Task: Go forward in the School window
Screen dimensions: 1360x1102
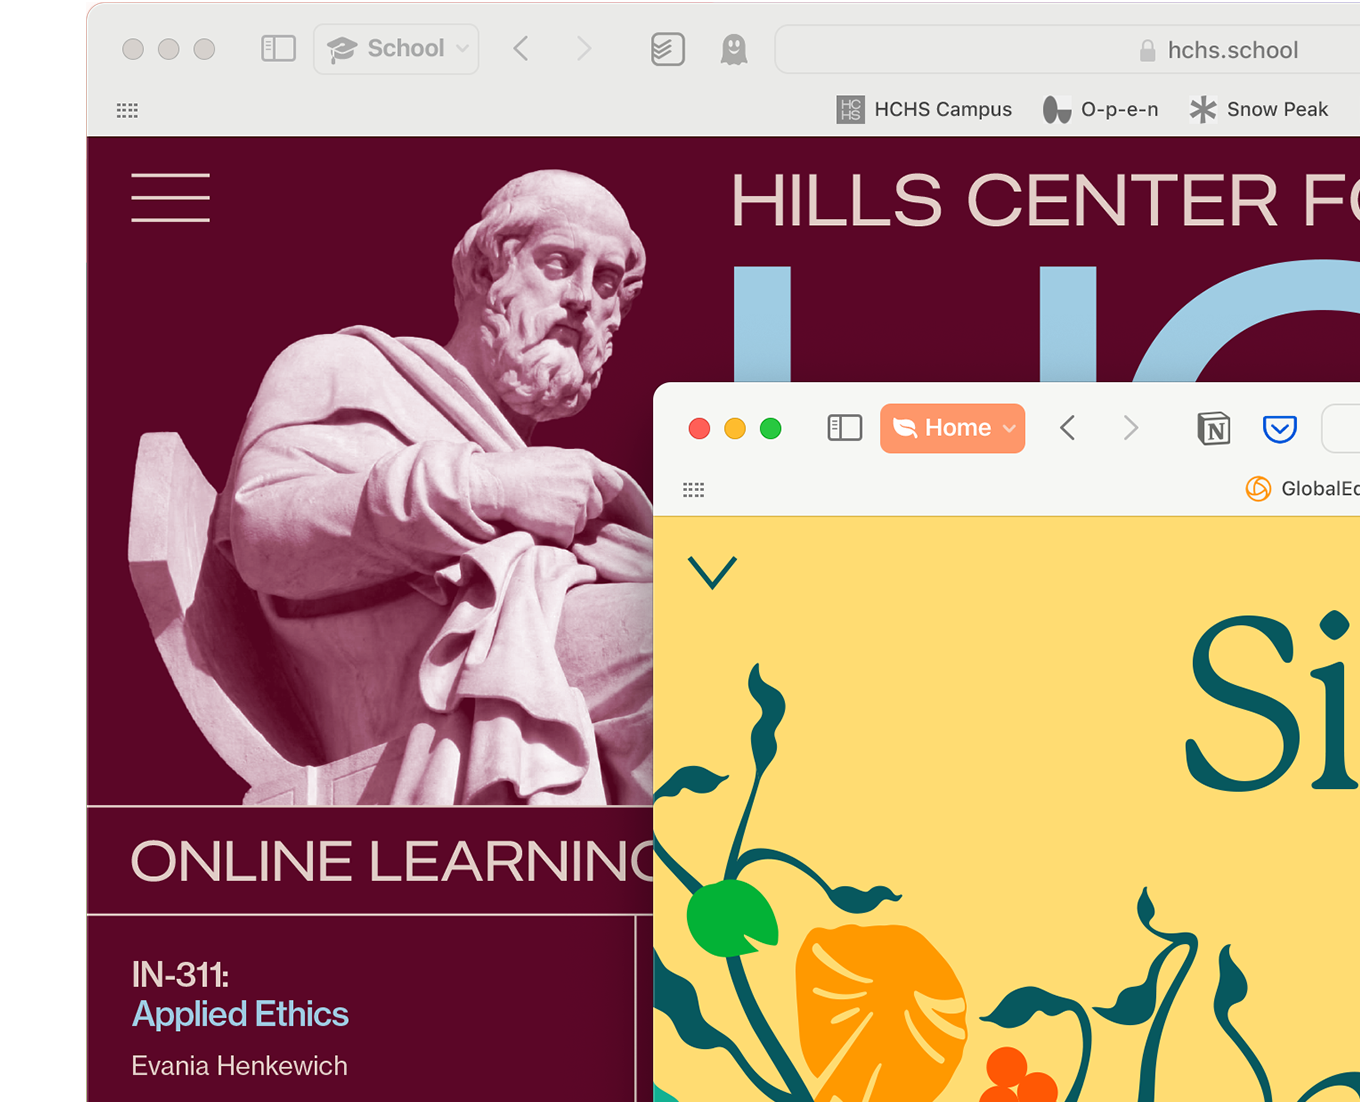Action: point(584,48)
